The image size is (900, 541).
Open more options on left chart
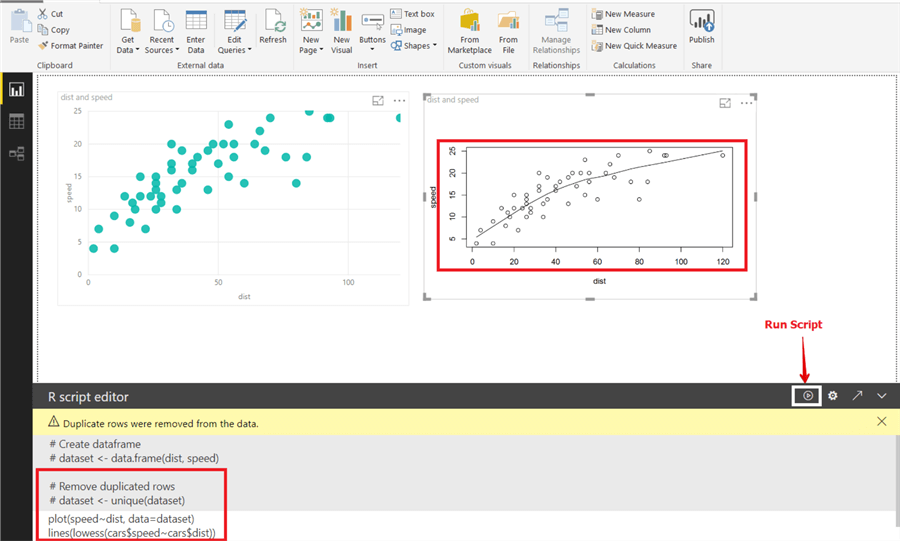pyautogui.click(x=399, y=101)
